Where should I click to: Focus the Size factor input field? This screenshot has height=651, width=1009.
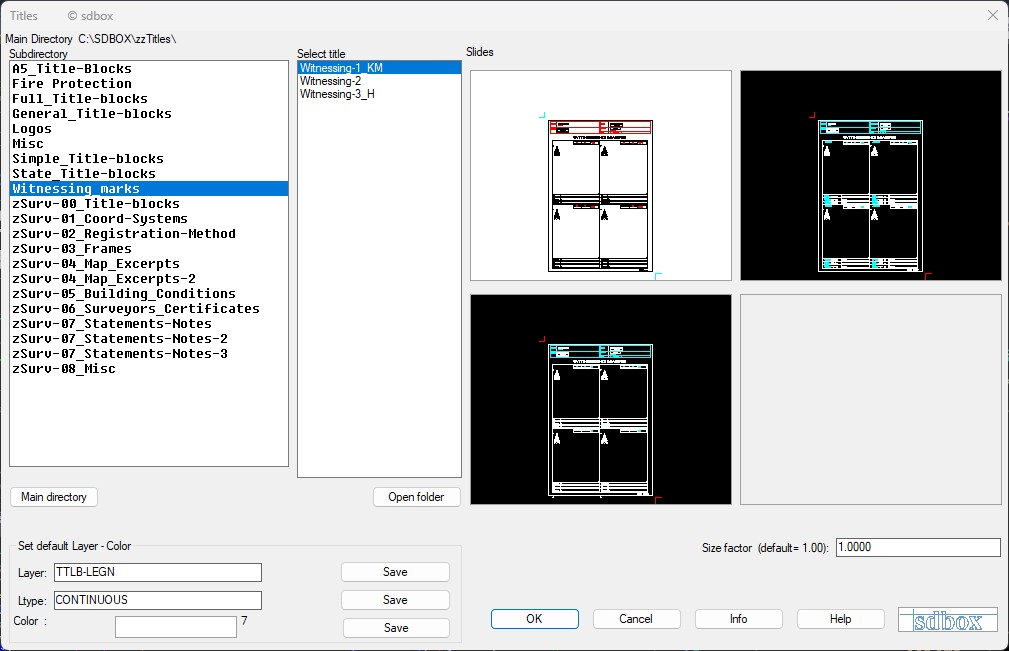[x=918, y=547]
